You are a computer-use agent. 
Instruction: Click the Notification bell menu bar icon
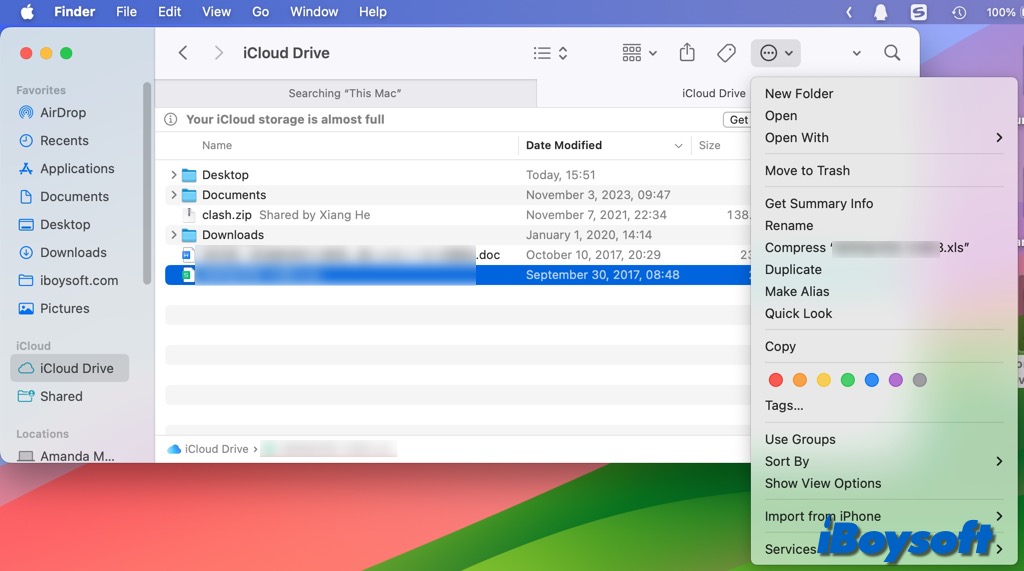[881, 12]
